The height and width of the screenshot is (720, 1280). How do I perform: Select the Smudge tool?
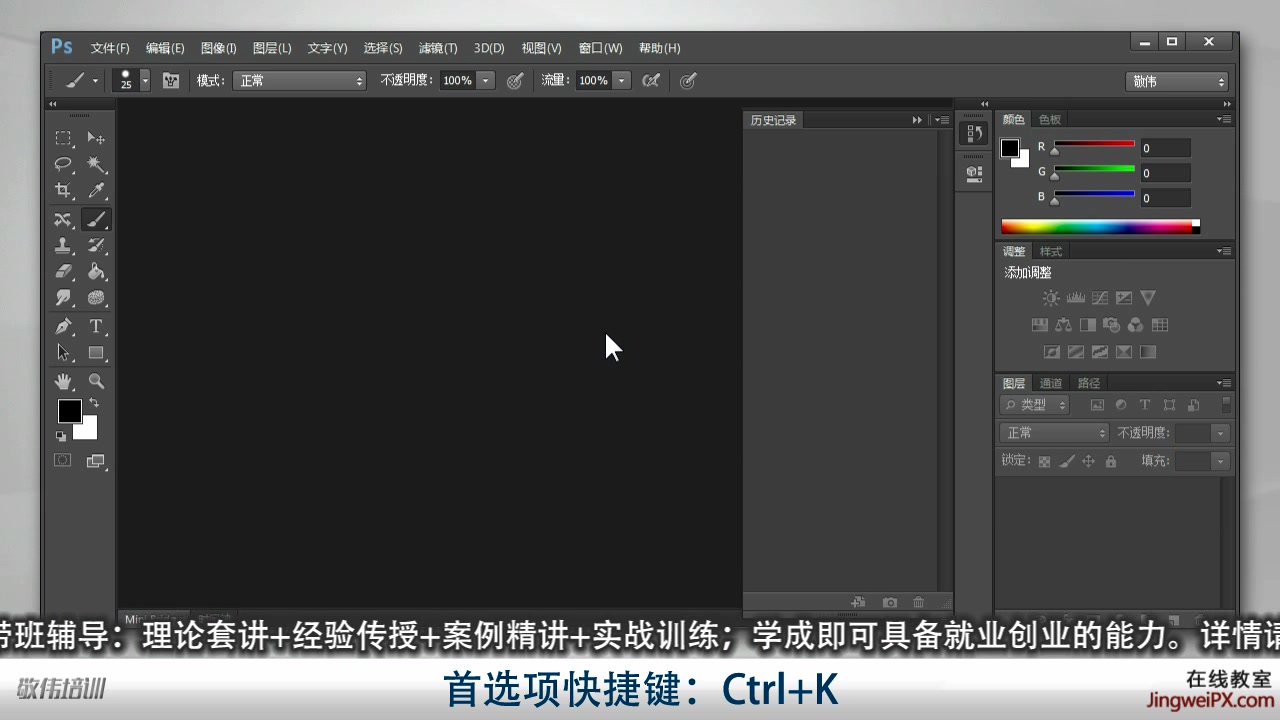pos(63,297)
